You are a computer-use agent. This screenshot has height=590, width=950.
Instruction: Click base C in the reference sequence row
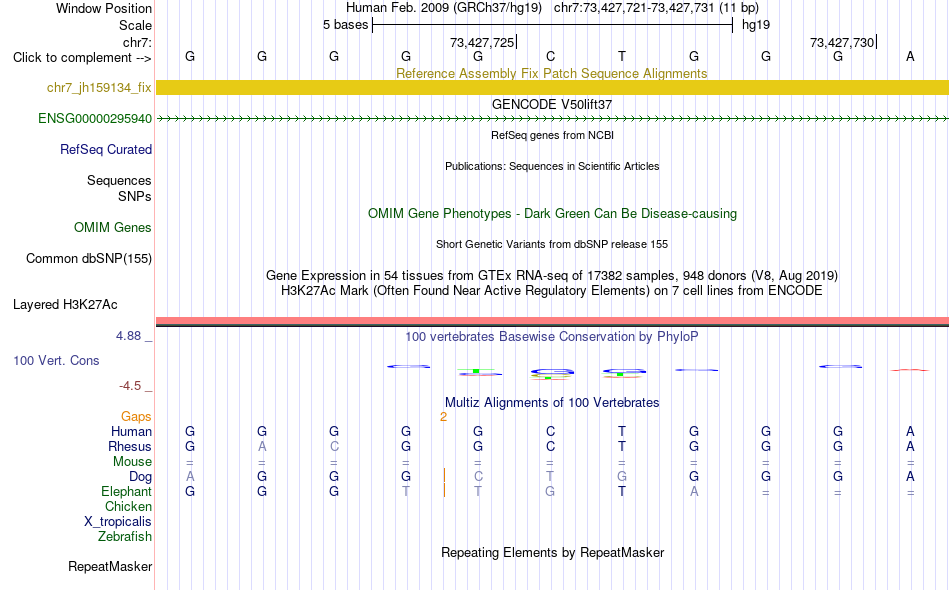(x=550, y=56)
